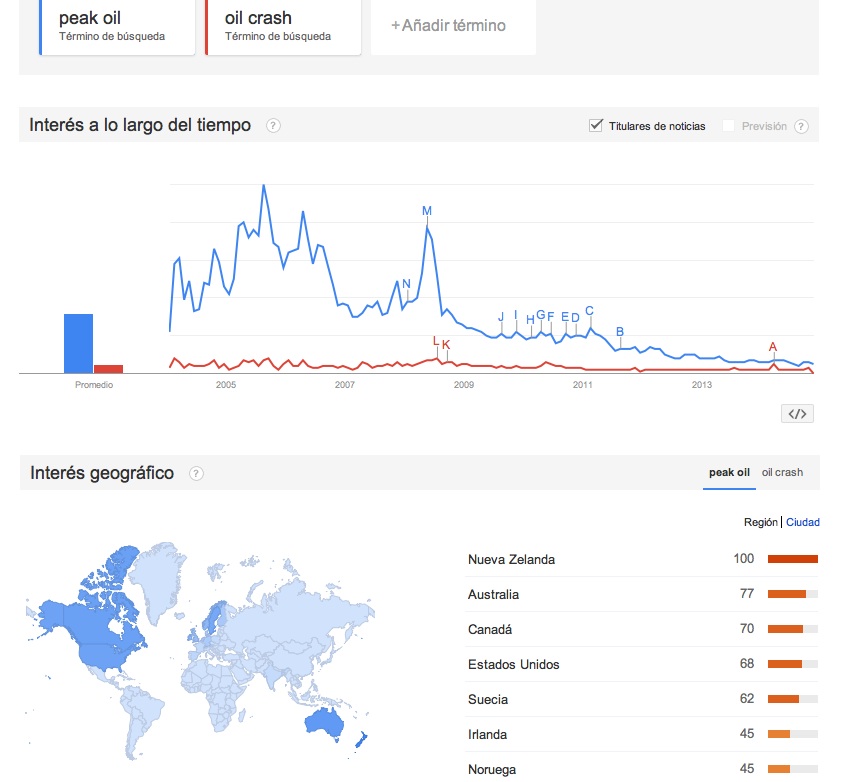Select news marker N on blue line
The width and height of the screenshot is (857, 782).
pyautogui.click(x=406, y=284)
